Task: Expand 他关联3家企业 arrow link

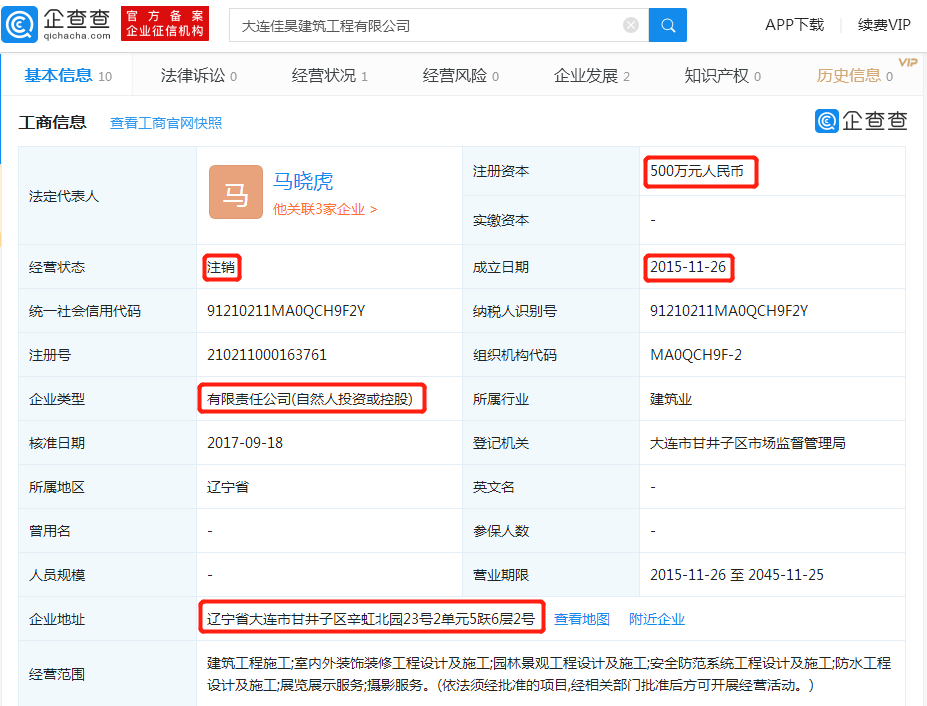Action: point(325,209)
